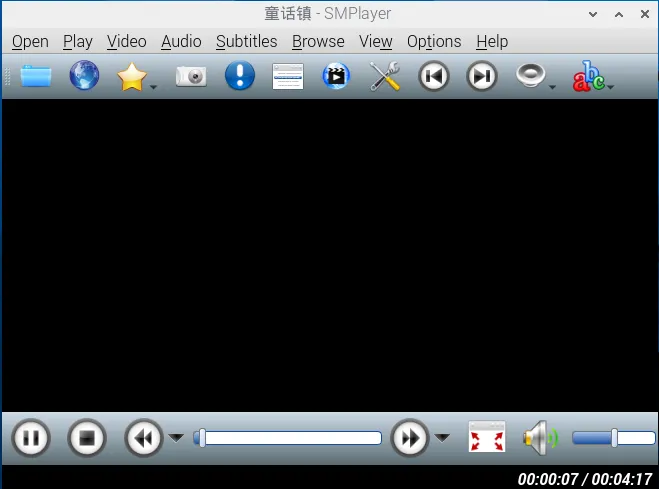
Task: Minimize the SMPlayer window
Action: [593, 14]
